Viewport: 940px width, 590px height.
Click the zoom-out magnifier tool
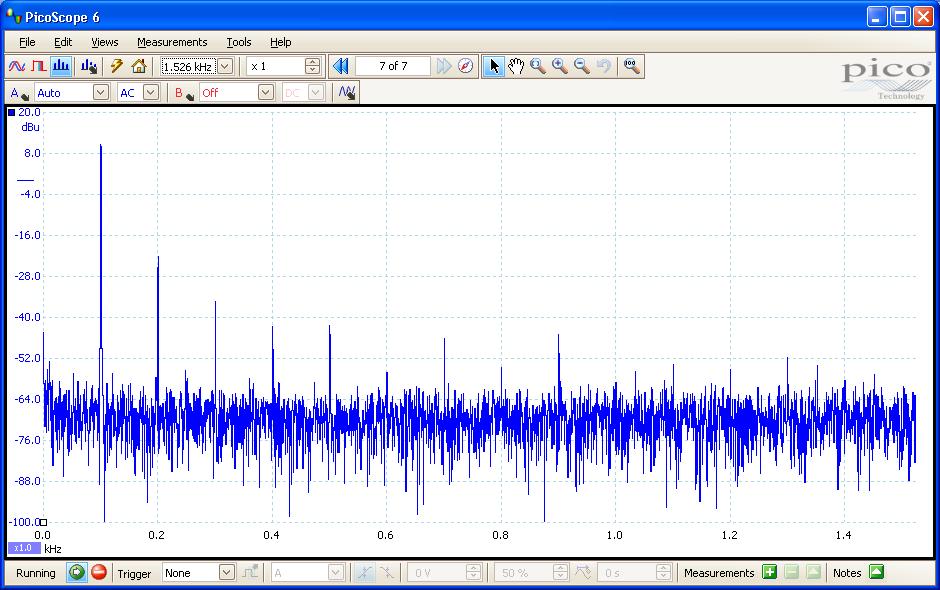[582, 67]
